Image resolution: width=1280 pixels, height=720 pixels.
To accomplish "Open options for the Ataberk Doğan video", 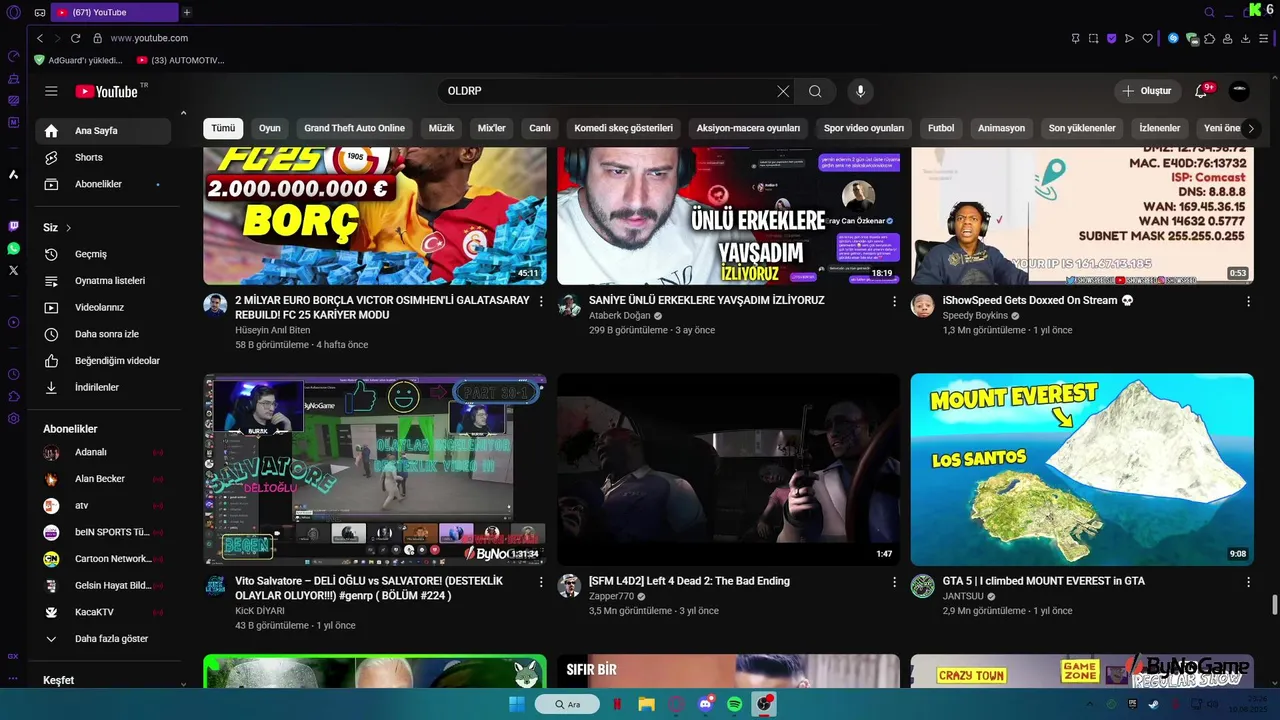I will pos(895,301).
